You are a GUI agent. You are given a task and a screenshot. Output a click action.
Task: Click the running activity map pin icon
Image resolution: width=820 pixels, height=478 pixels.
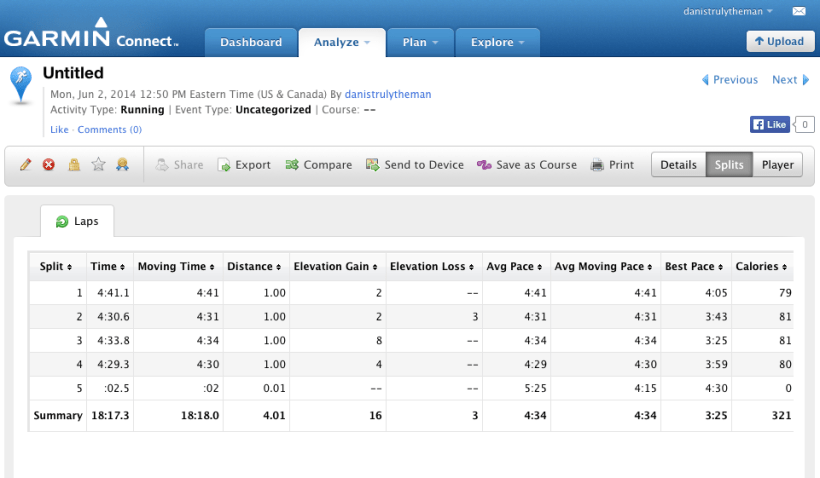(x=21, y=85)
